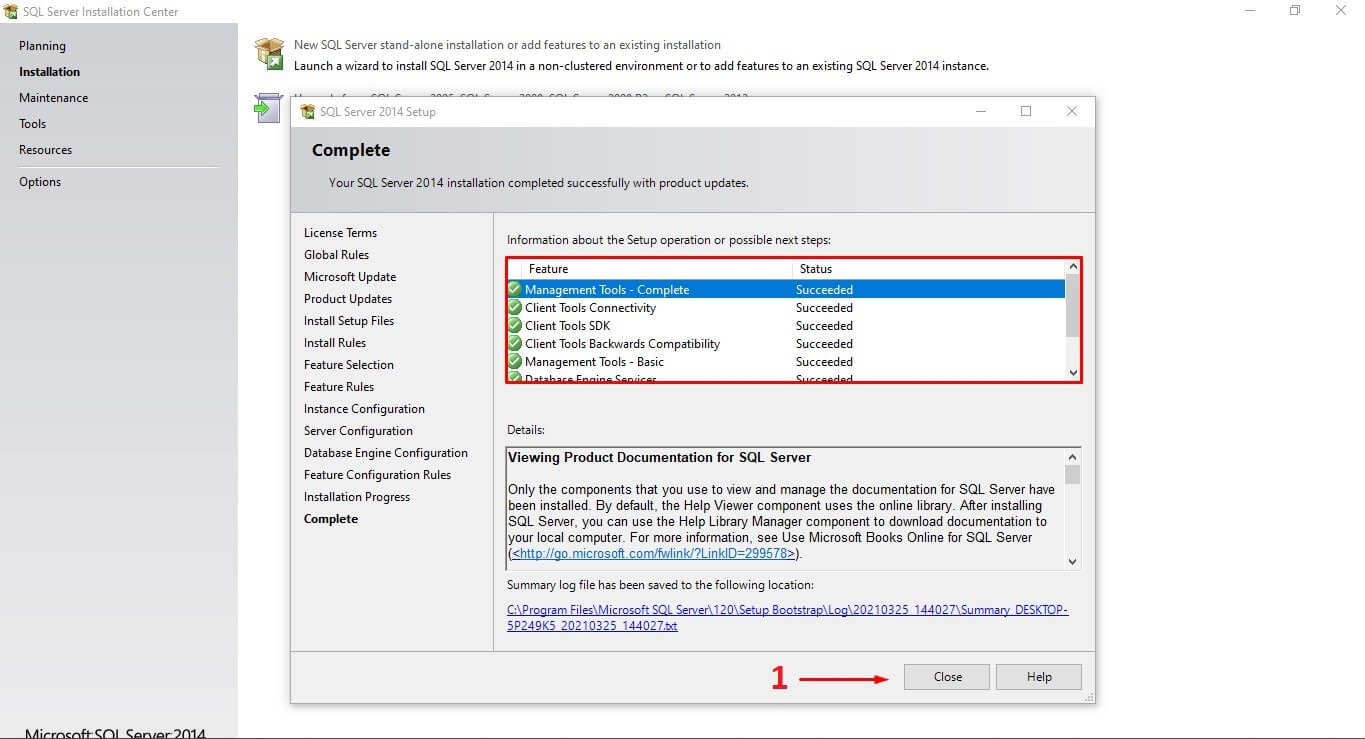
Task: Click green check icon beside Client Tools Connectivity
Action: (515, 307)
